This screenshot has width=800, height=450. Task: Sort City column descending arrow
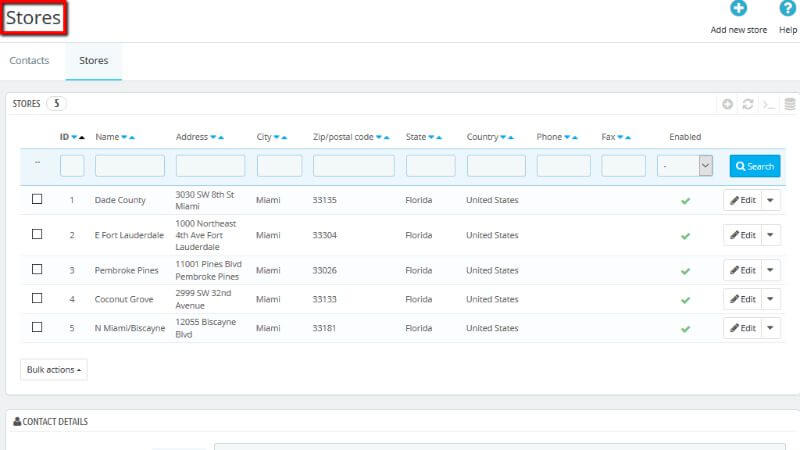coord(277,137)
